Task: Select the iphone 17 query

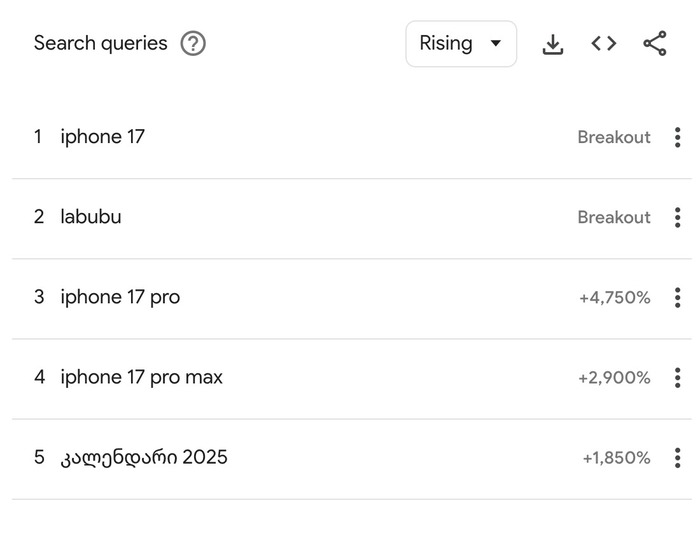Action: [103, 137]
